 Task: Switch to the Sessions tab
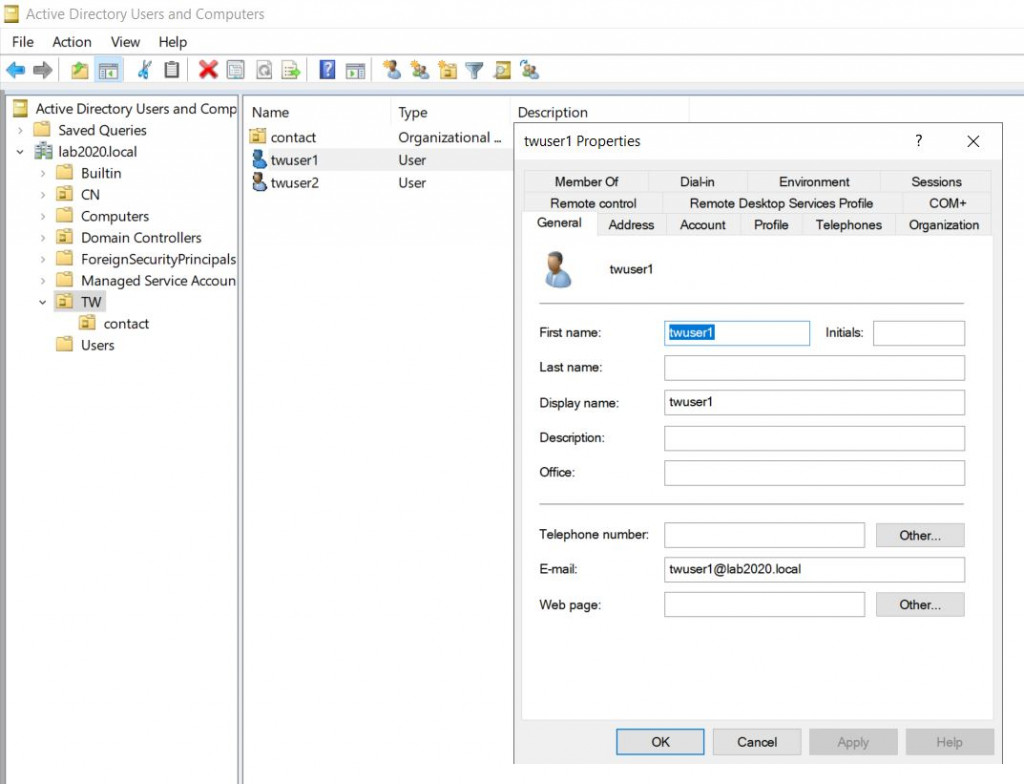[x=936, y=182]
